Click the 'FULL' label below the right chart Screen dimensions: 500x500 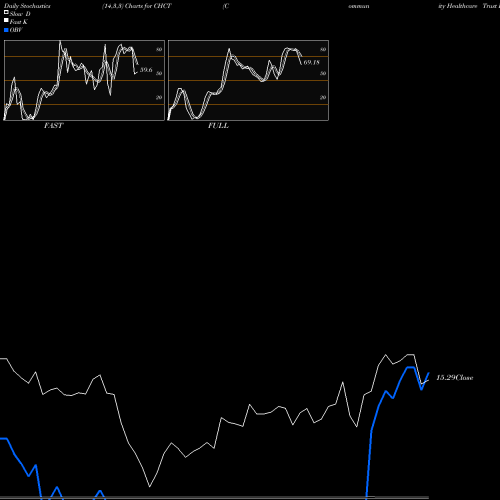pos(218,126)
